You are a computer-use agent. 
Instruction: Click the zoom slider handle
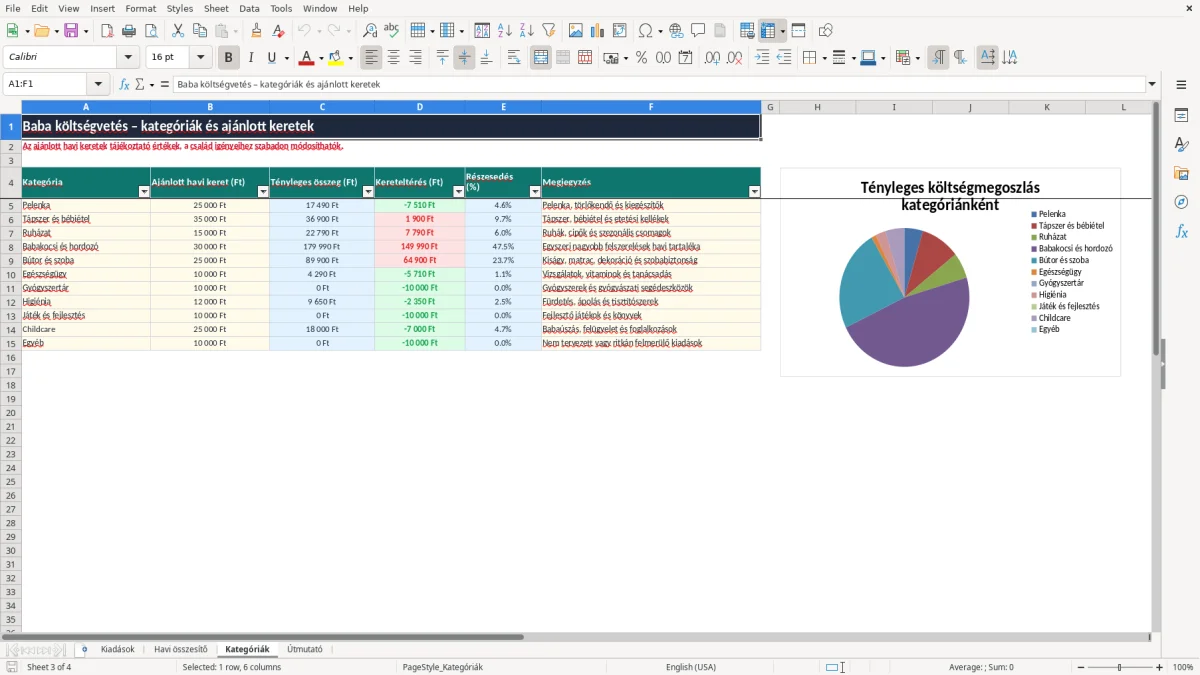click(1119, 667)
